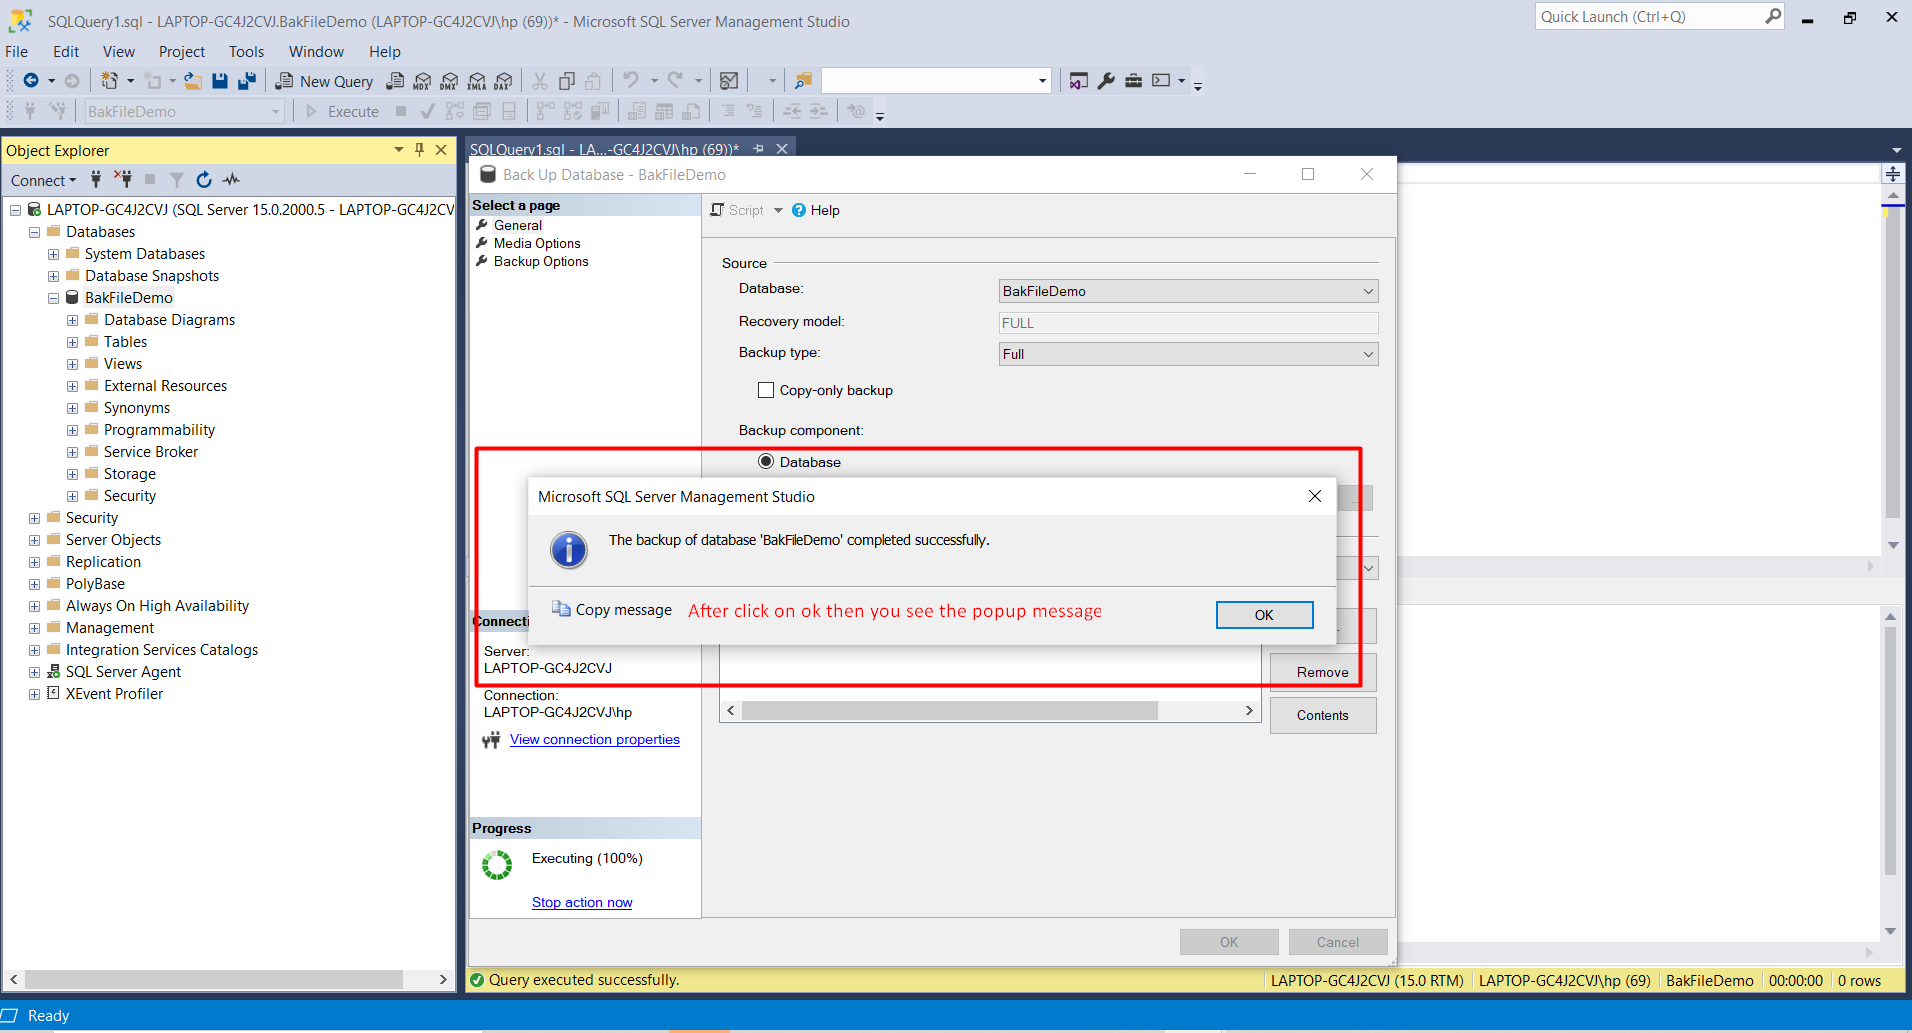The image size is (1912, 1033).
Task: Click the Properties wrench icon
Action: click(1106, 81)
